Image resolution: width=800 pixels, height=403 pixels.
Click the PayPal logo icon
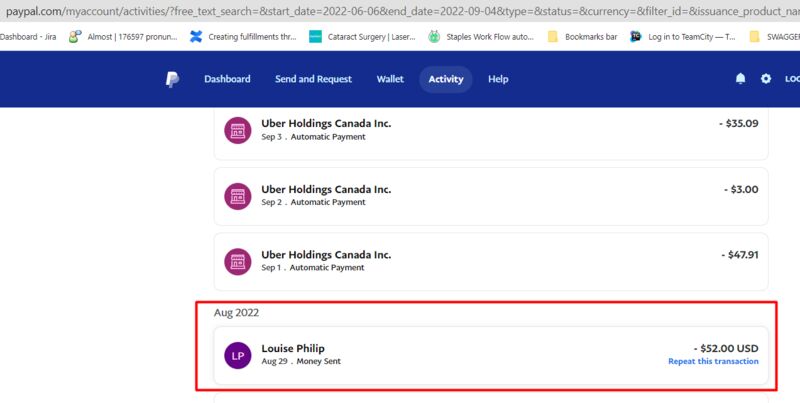tap(172, 79)
